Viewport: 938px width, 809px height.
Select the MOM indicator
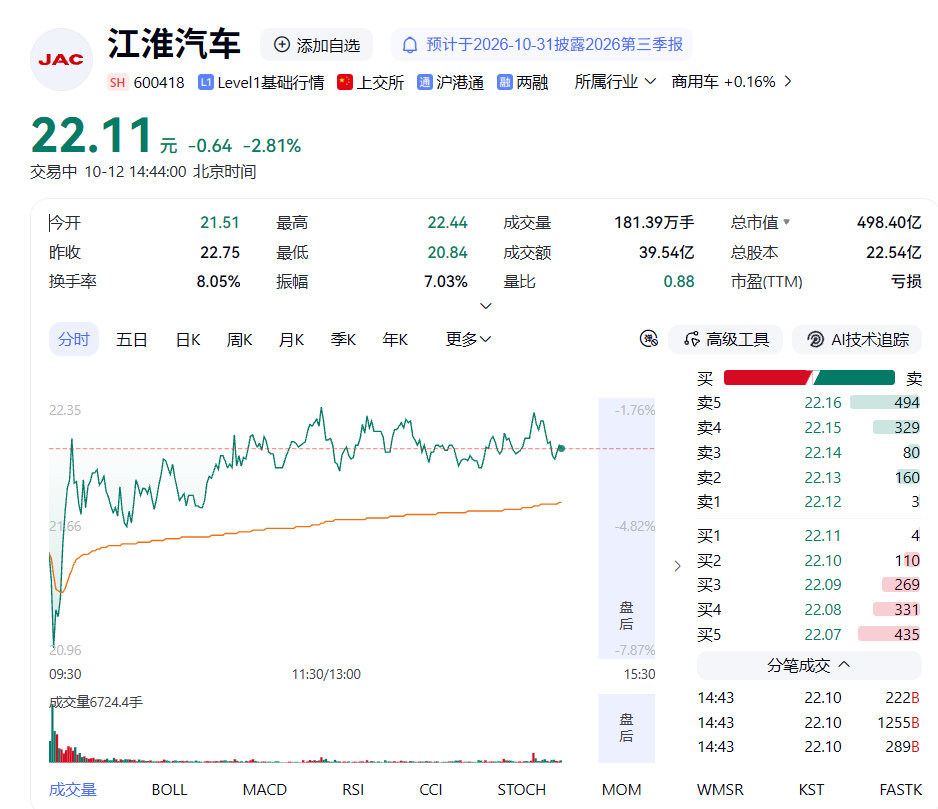(622, 790)
